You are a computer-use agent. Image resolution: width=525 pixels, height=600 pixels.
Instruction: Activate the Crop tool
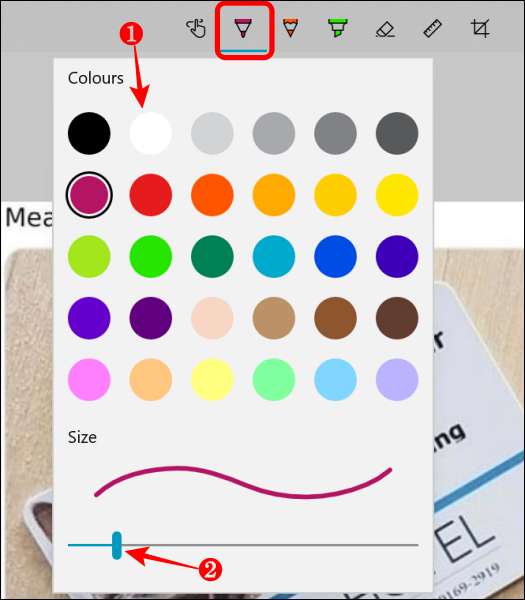click(x=480, y=29)
